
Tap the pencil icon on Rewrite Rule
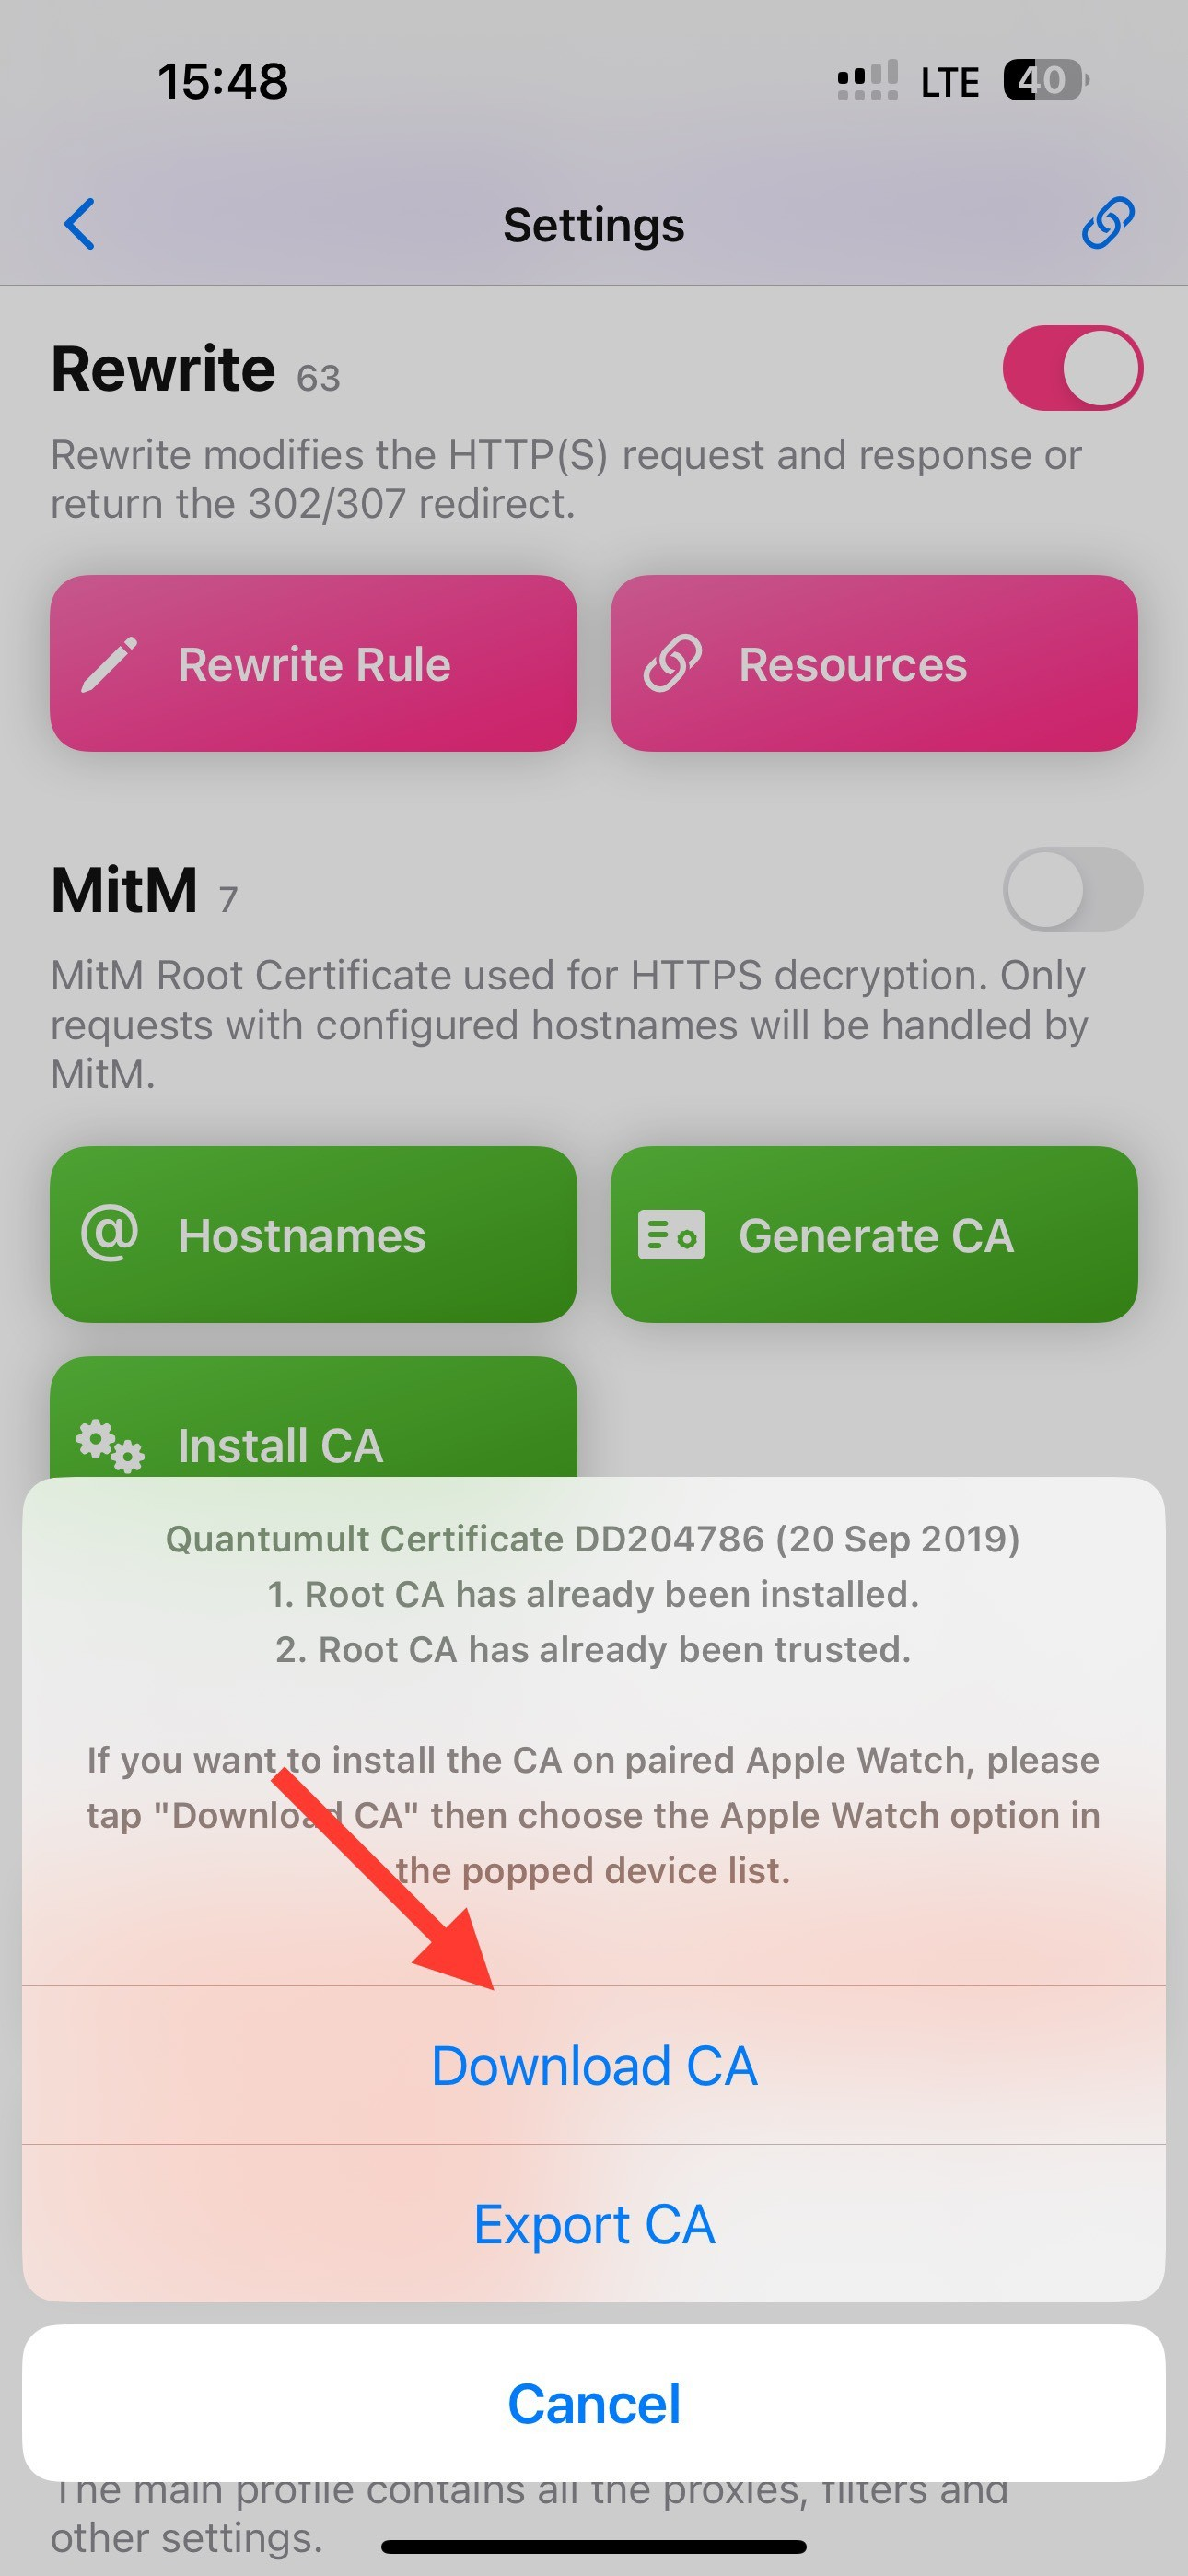(109, 664)
